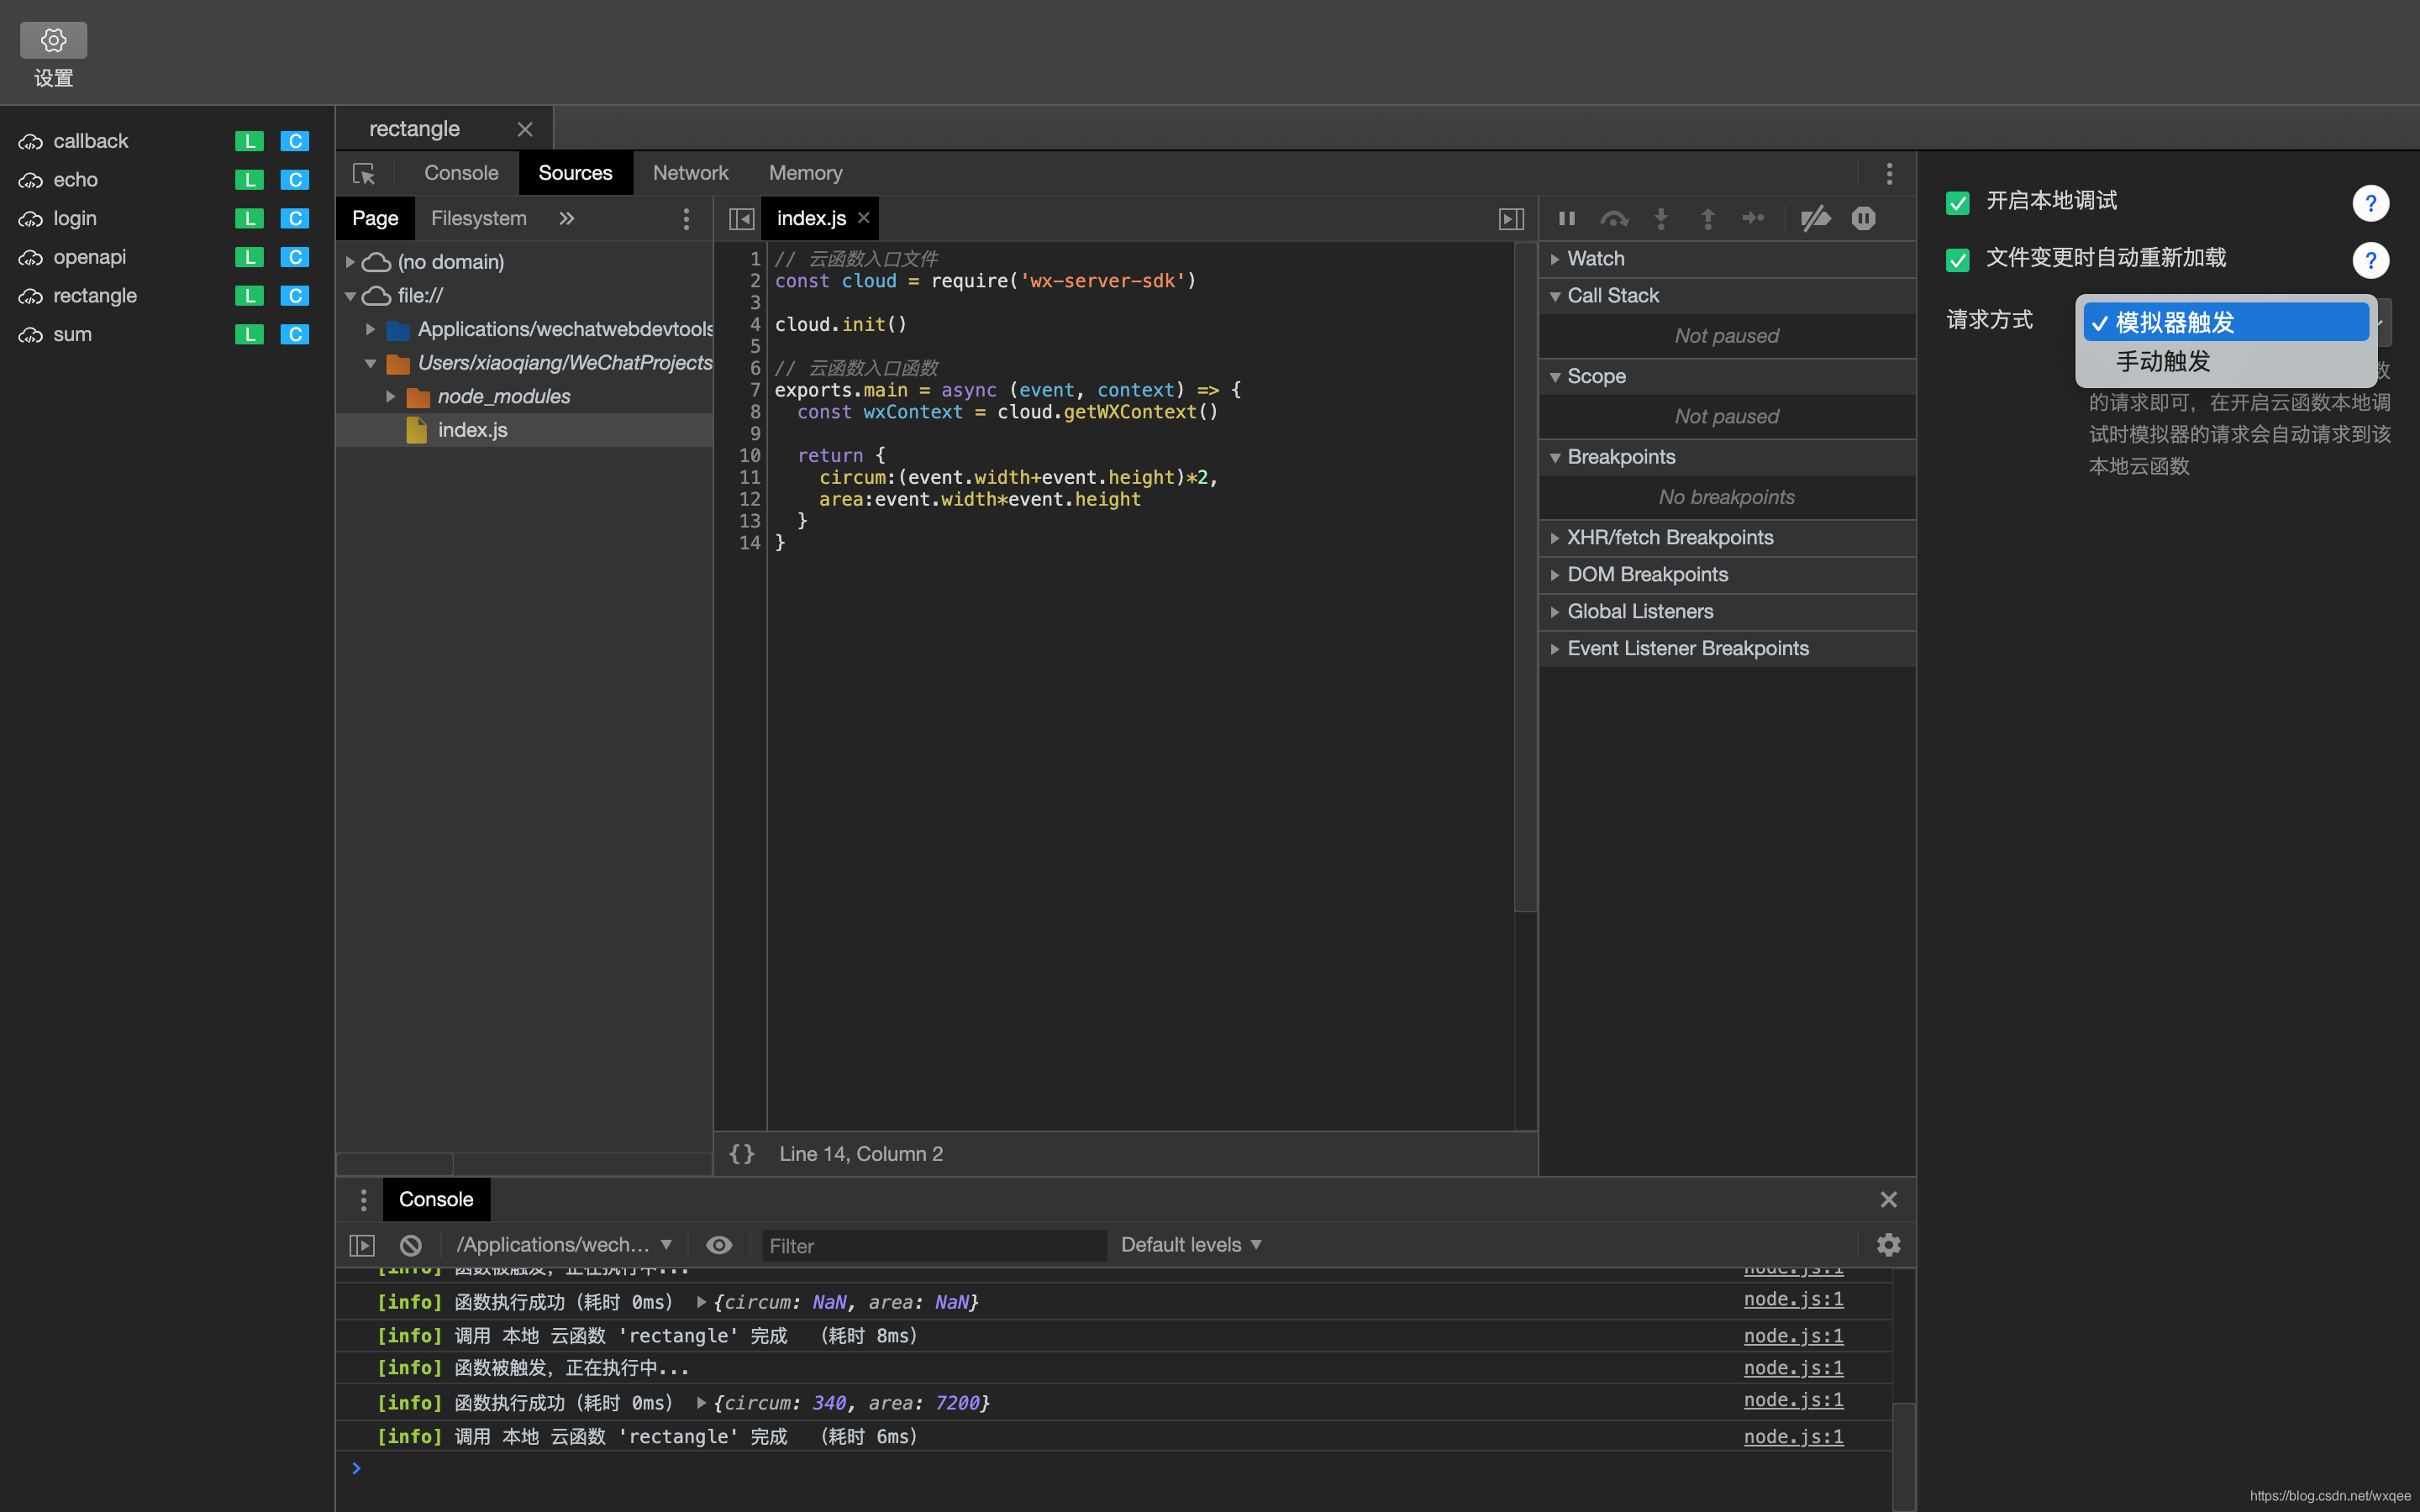This screenshot has height=1512, width=2420.
Task: Click the L badge for login
Action: (249, 218)
